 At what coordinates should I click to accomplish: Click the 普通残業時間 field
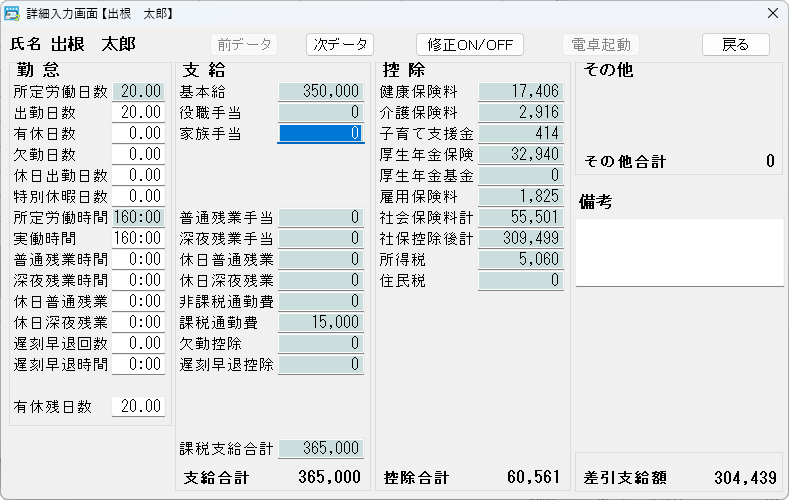click(x=138, y=259)
